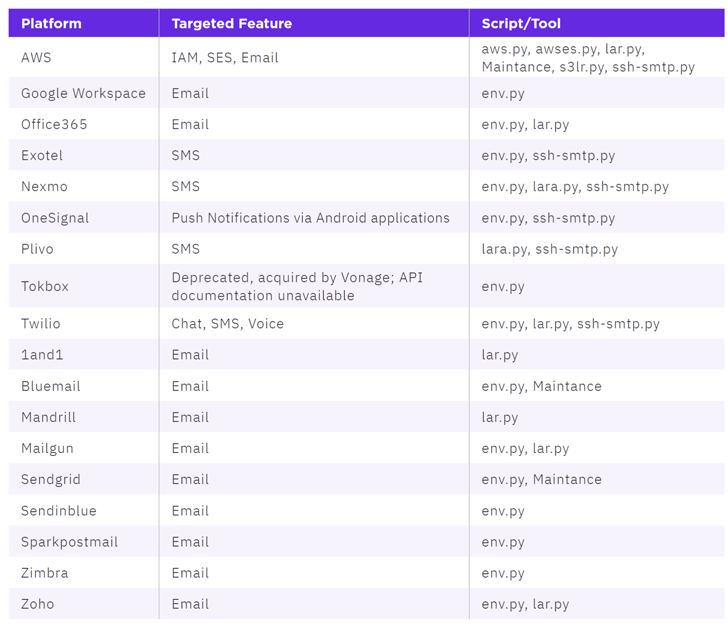Click the OneSignal platform name
Image resolution: width=728 pixels, height=627 pixels.
coord(55,218)
